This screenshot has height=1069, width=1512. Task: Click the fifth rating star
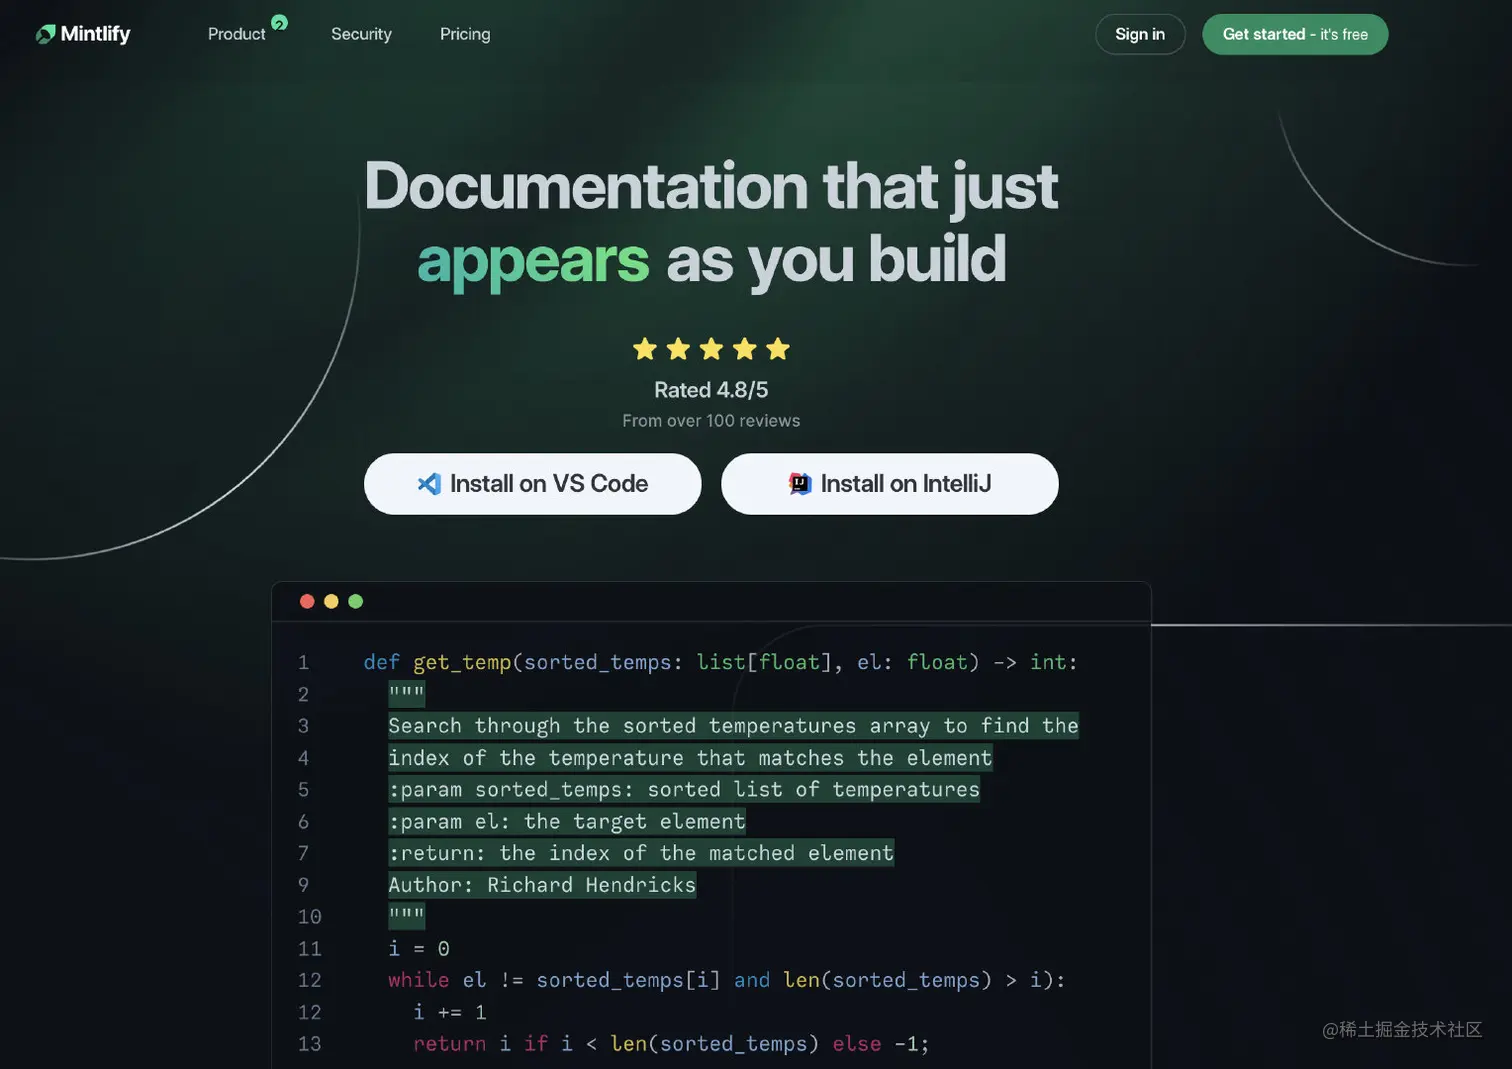click(x=777, y=349)
